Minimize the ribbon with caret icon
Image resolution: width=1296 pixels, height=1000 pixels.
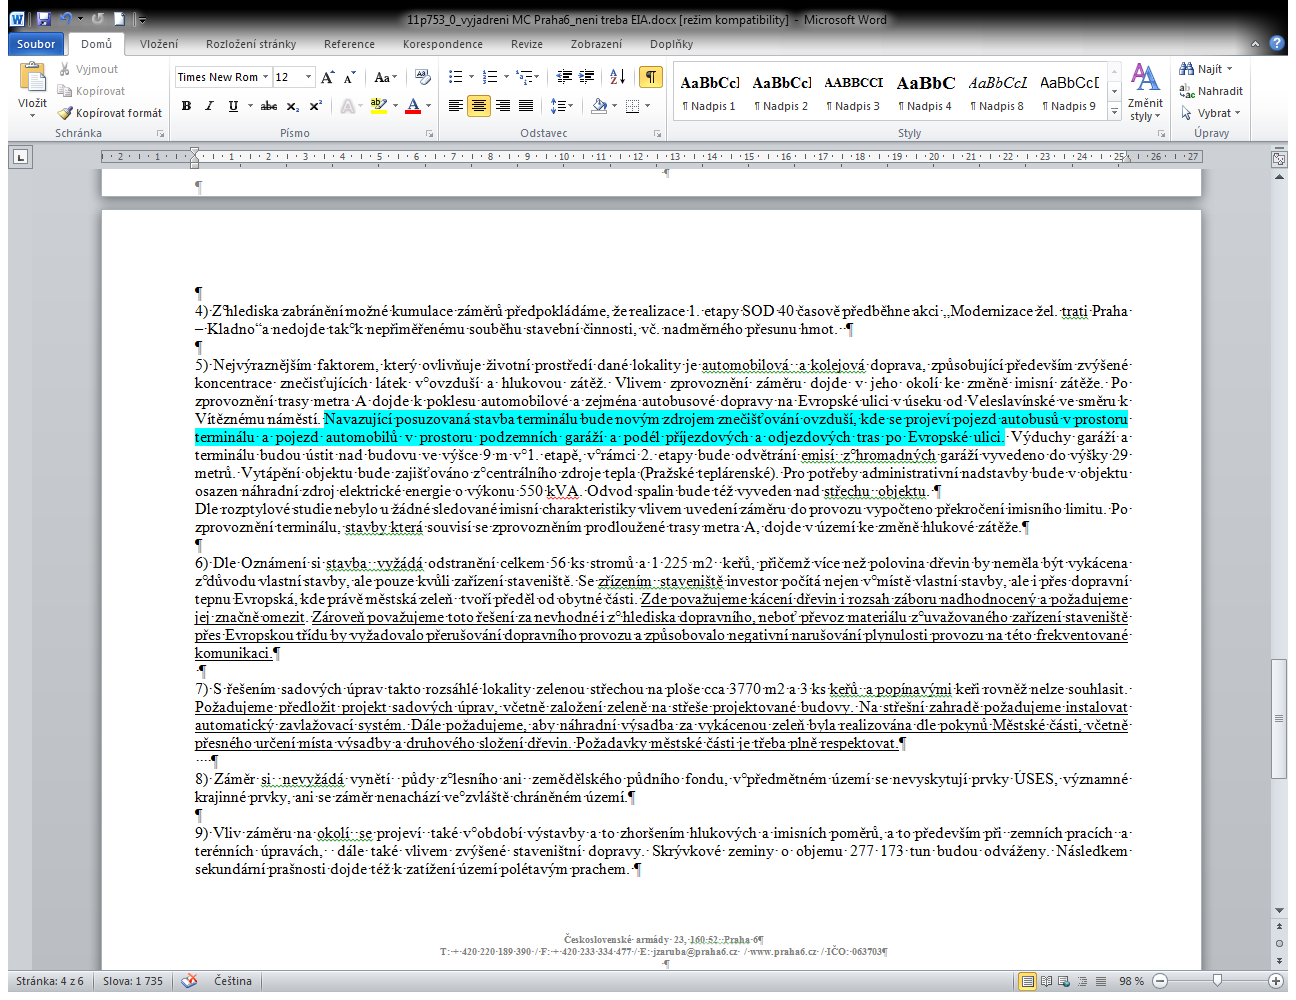coord(1255,44)
